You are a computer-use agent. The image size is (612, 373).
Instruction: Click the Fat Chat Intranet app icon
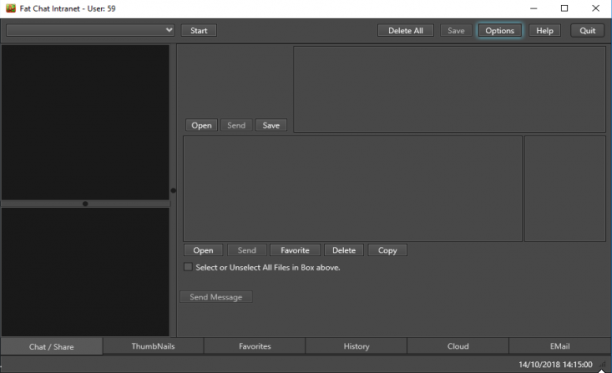point(11,8)
